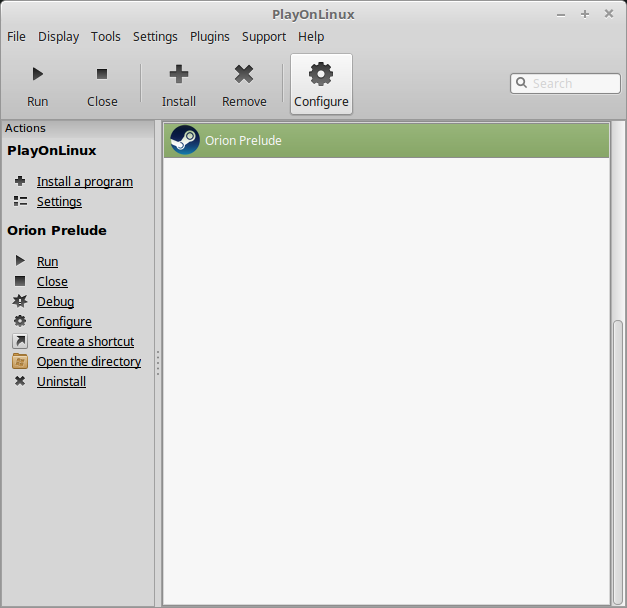Click the X icon beside Uninstall
627x608 pixels.
[x=20, y=381]
